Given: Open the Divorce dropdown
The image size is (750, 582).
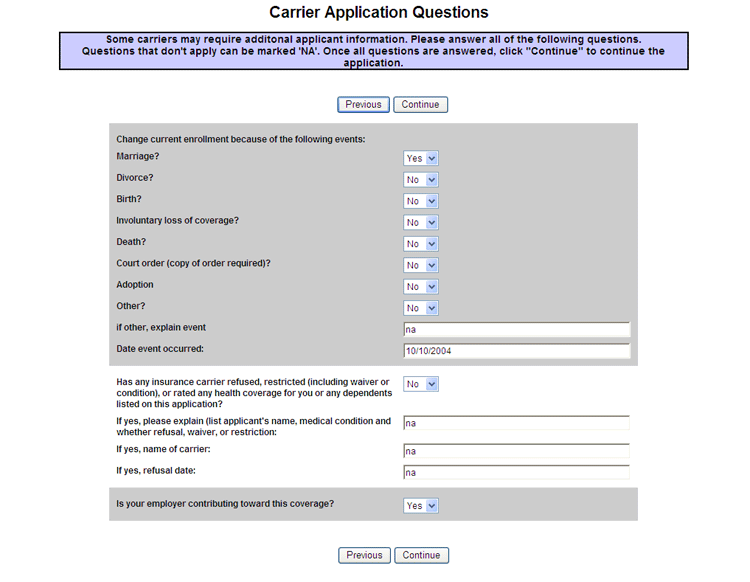Looking at the screenshot, I should pos(421,180).
